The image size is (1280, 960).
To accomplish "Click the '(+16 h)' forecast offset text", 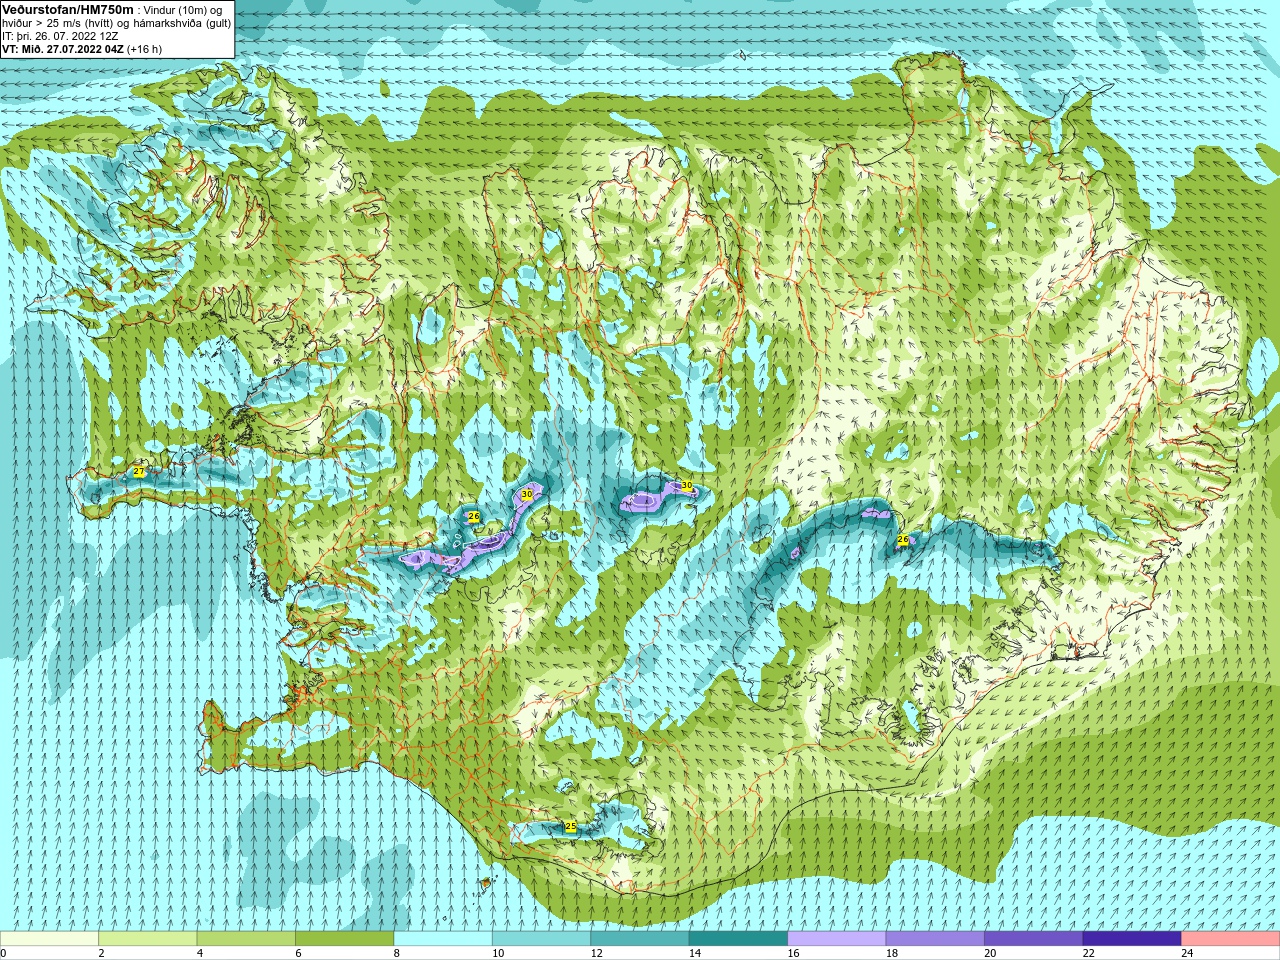I will click(144, 49).
